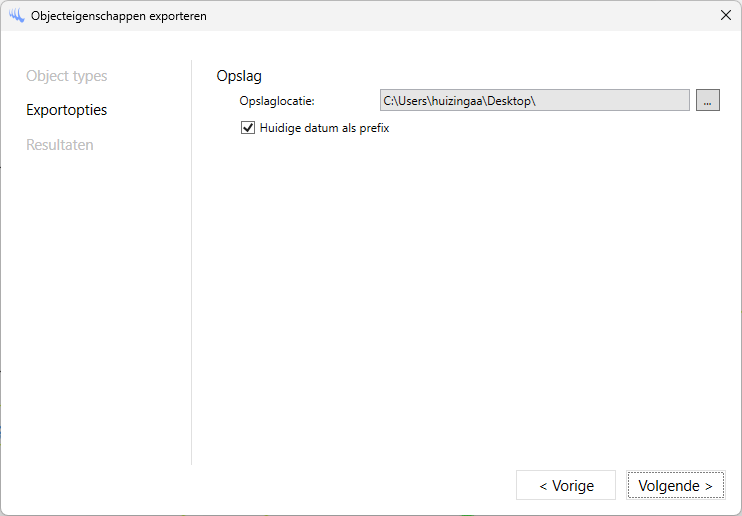742x516 pixels.
Task: Click the Volgende > button
Action: tap(675, 485)
